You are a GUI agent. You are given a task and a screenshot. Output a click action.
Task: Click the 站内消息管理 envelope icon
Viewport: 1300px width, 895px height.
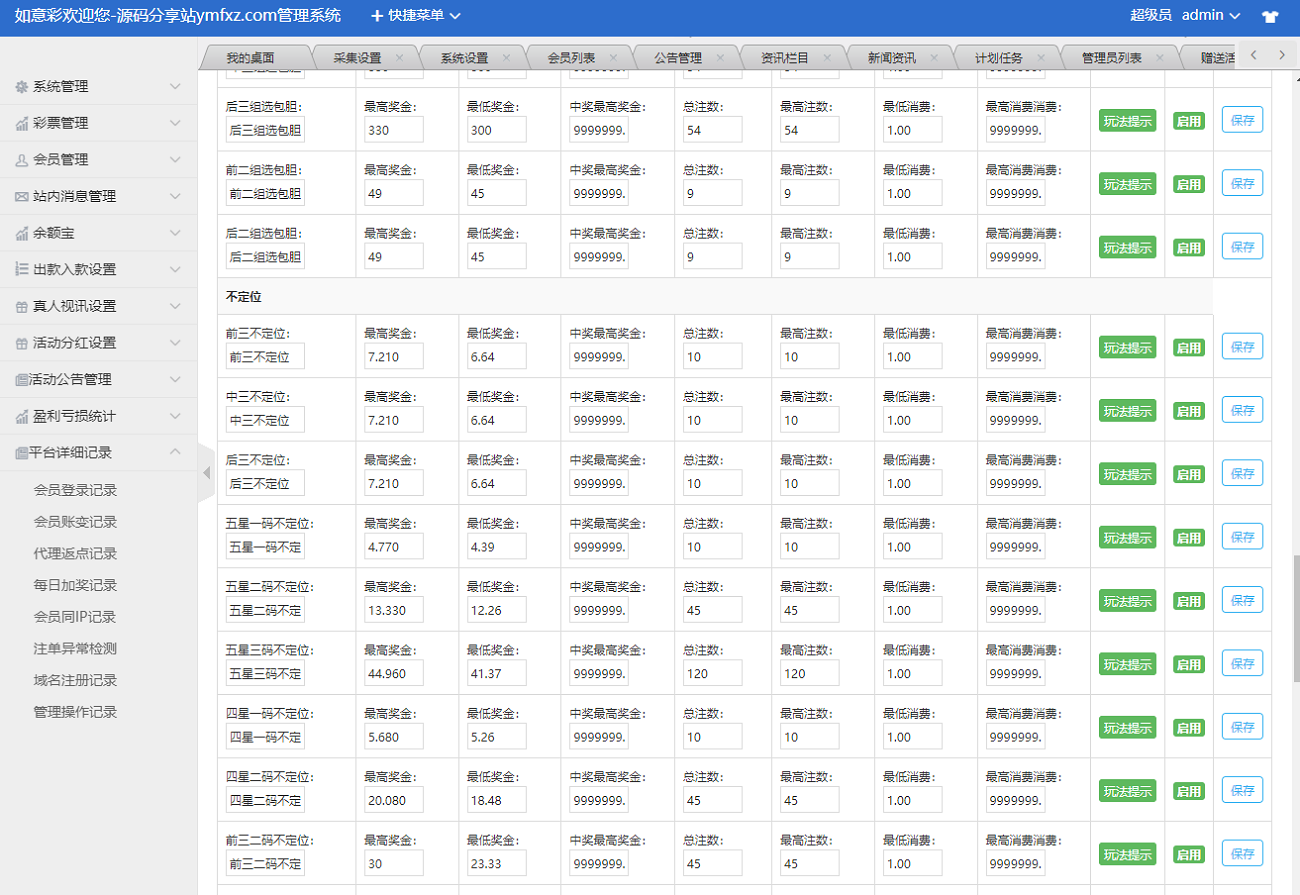click(21, 197)
